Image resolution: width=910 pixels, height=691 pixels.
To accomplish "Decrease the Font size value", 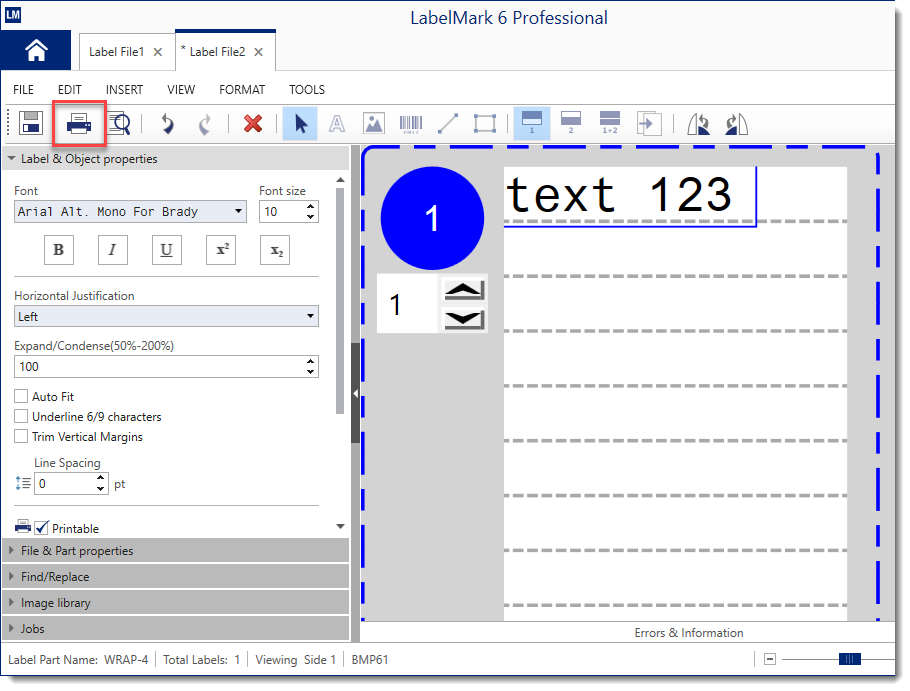I will [x=311, y=217].
